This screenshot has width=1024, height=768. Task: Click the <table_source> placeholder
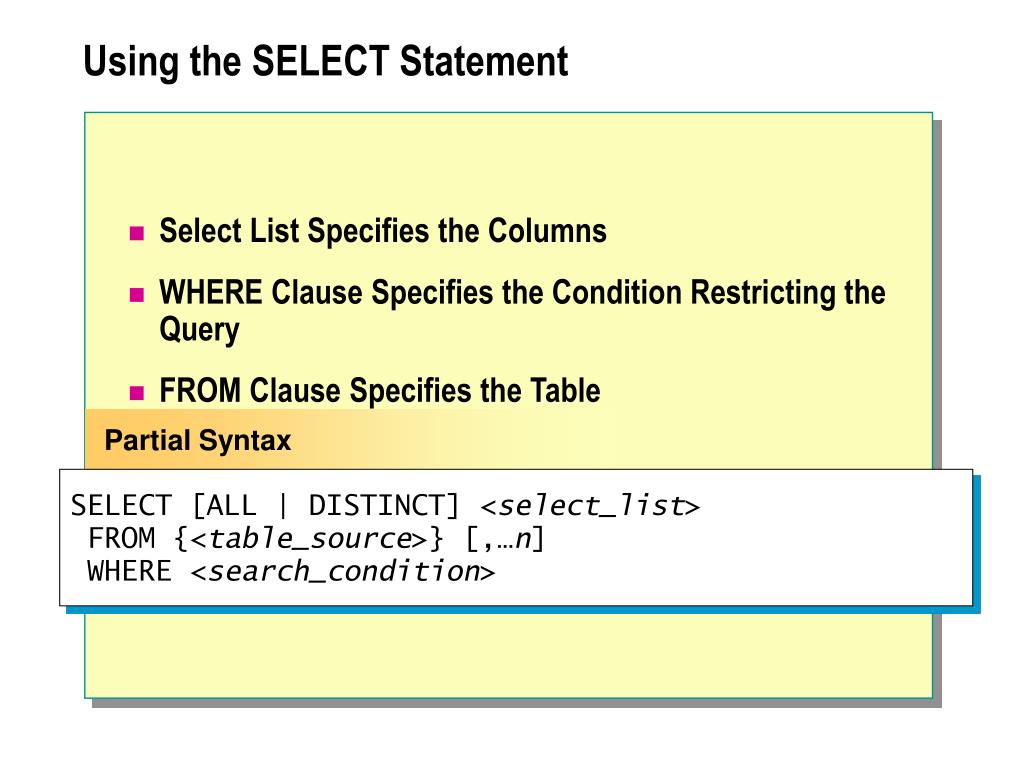click(309, 539)
